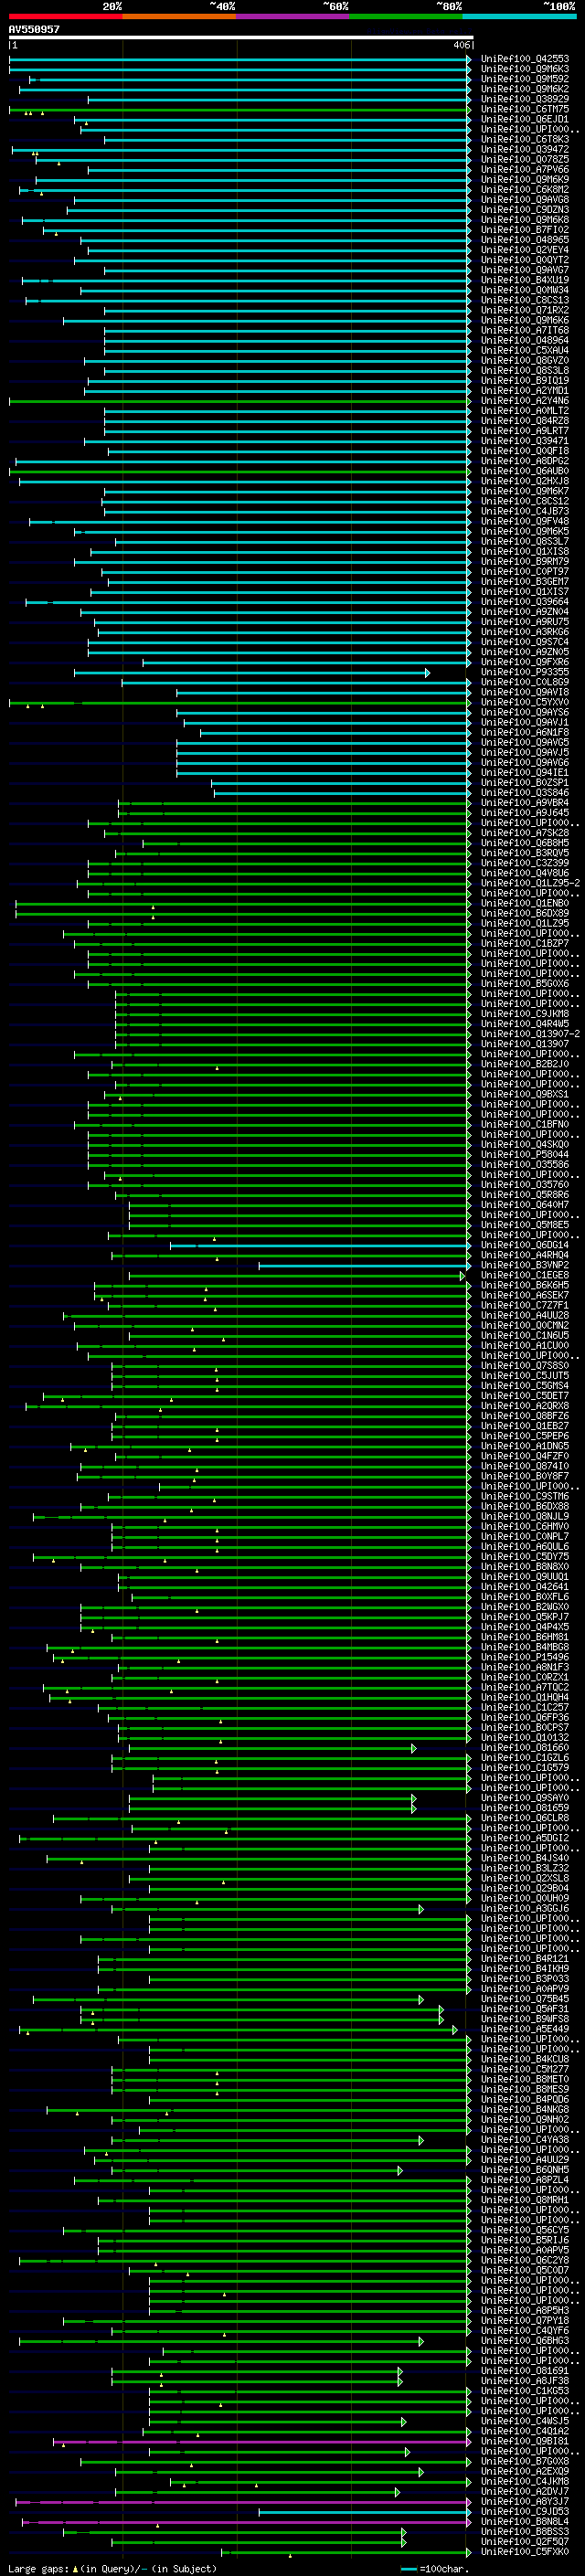Select UniRef100_P93355 label
Viewport: 585px width, 2576px height.
coord(525,672)
